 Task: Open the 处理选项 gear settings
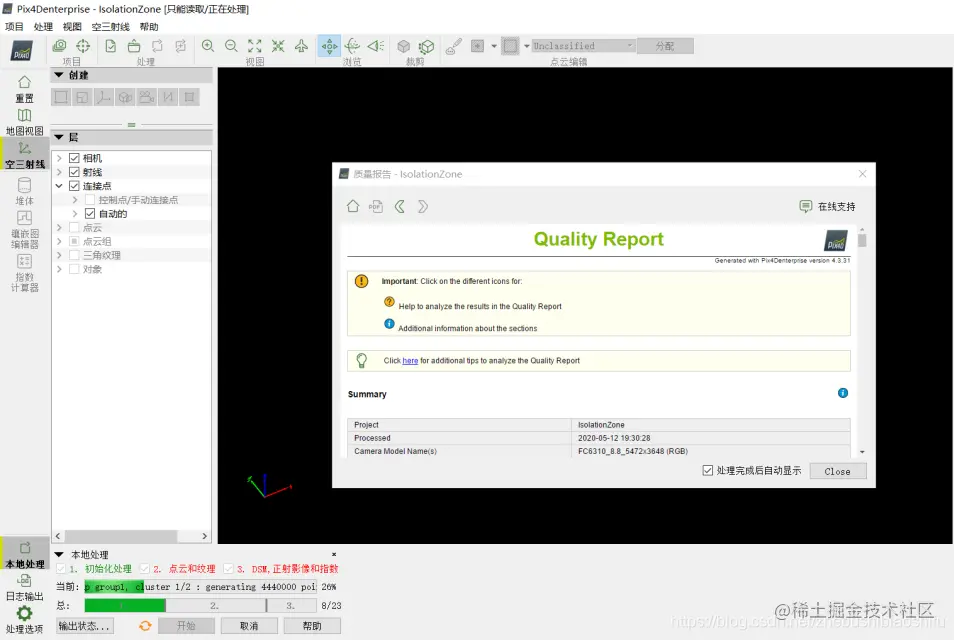pos(24,620)
